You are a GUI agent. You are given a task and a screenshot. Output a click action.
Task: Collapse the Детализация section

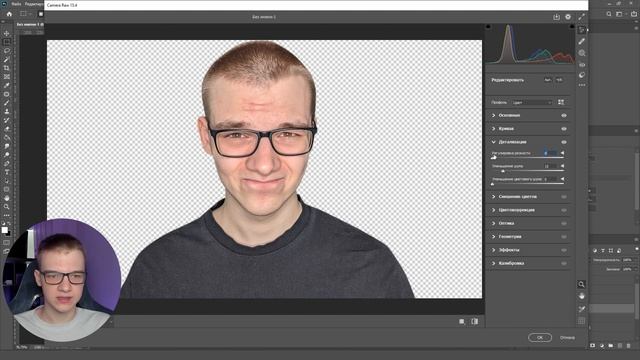[x=493, y=142]
